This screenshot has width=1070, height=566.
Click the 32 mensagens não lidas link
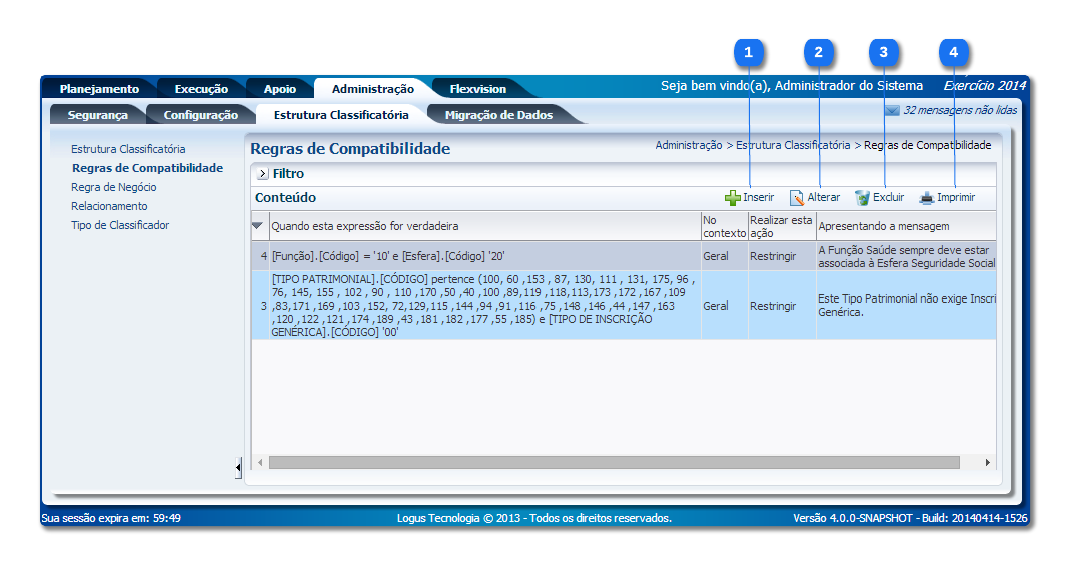coord(960,111)
